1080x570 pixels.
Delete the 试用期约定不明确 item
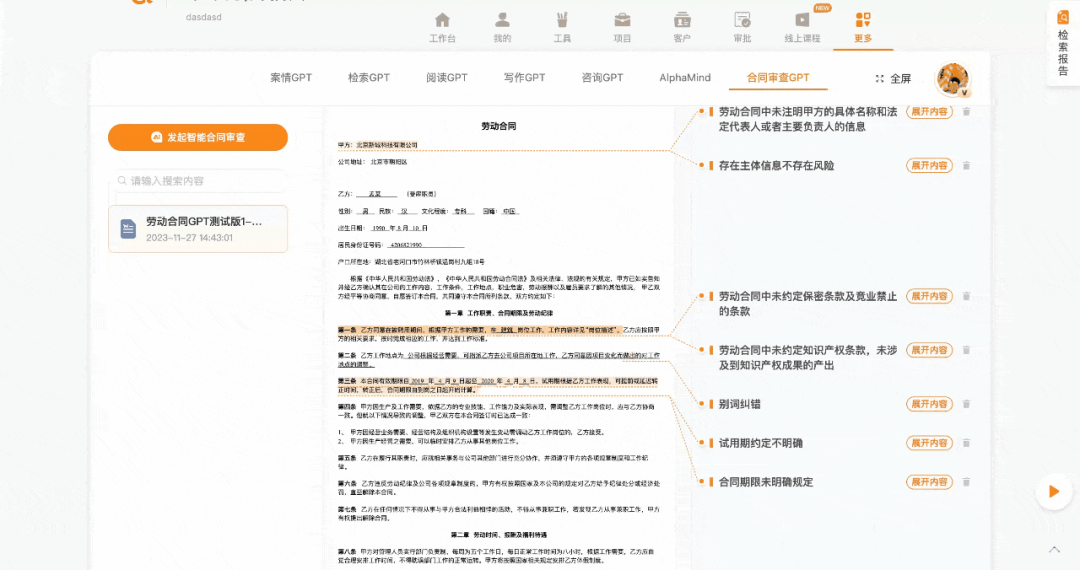(966, 443)
